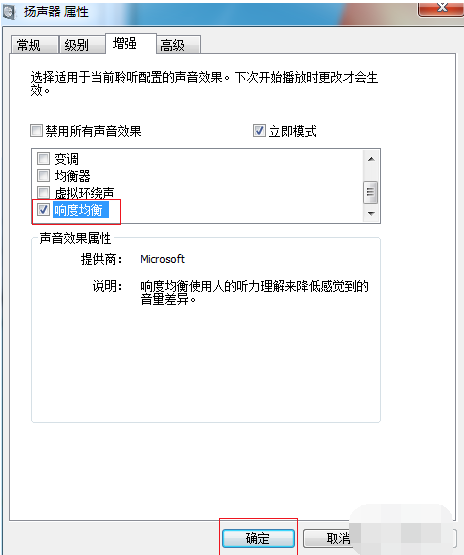Uncheck the 立即模式 checkbox
Image resolution: width=464 pixels, height=555 pixels.
click(259, 131)
